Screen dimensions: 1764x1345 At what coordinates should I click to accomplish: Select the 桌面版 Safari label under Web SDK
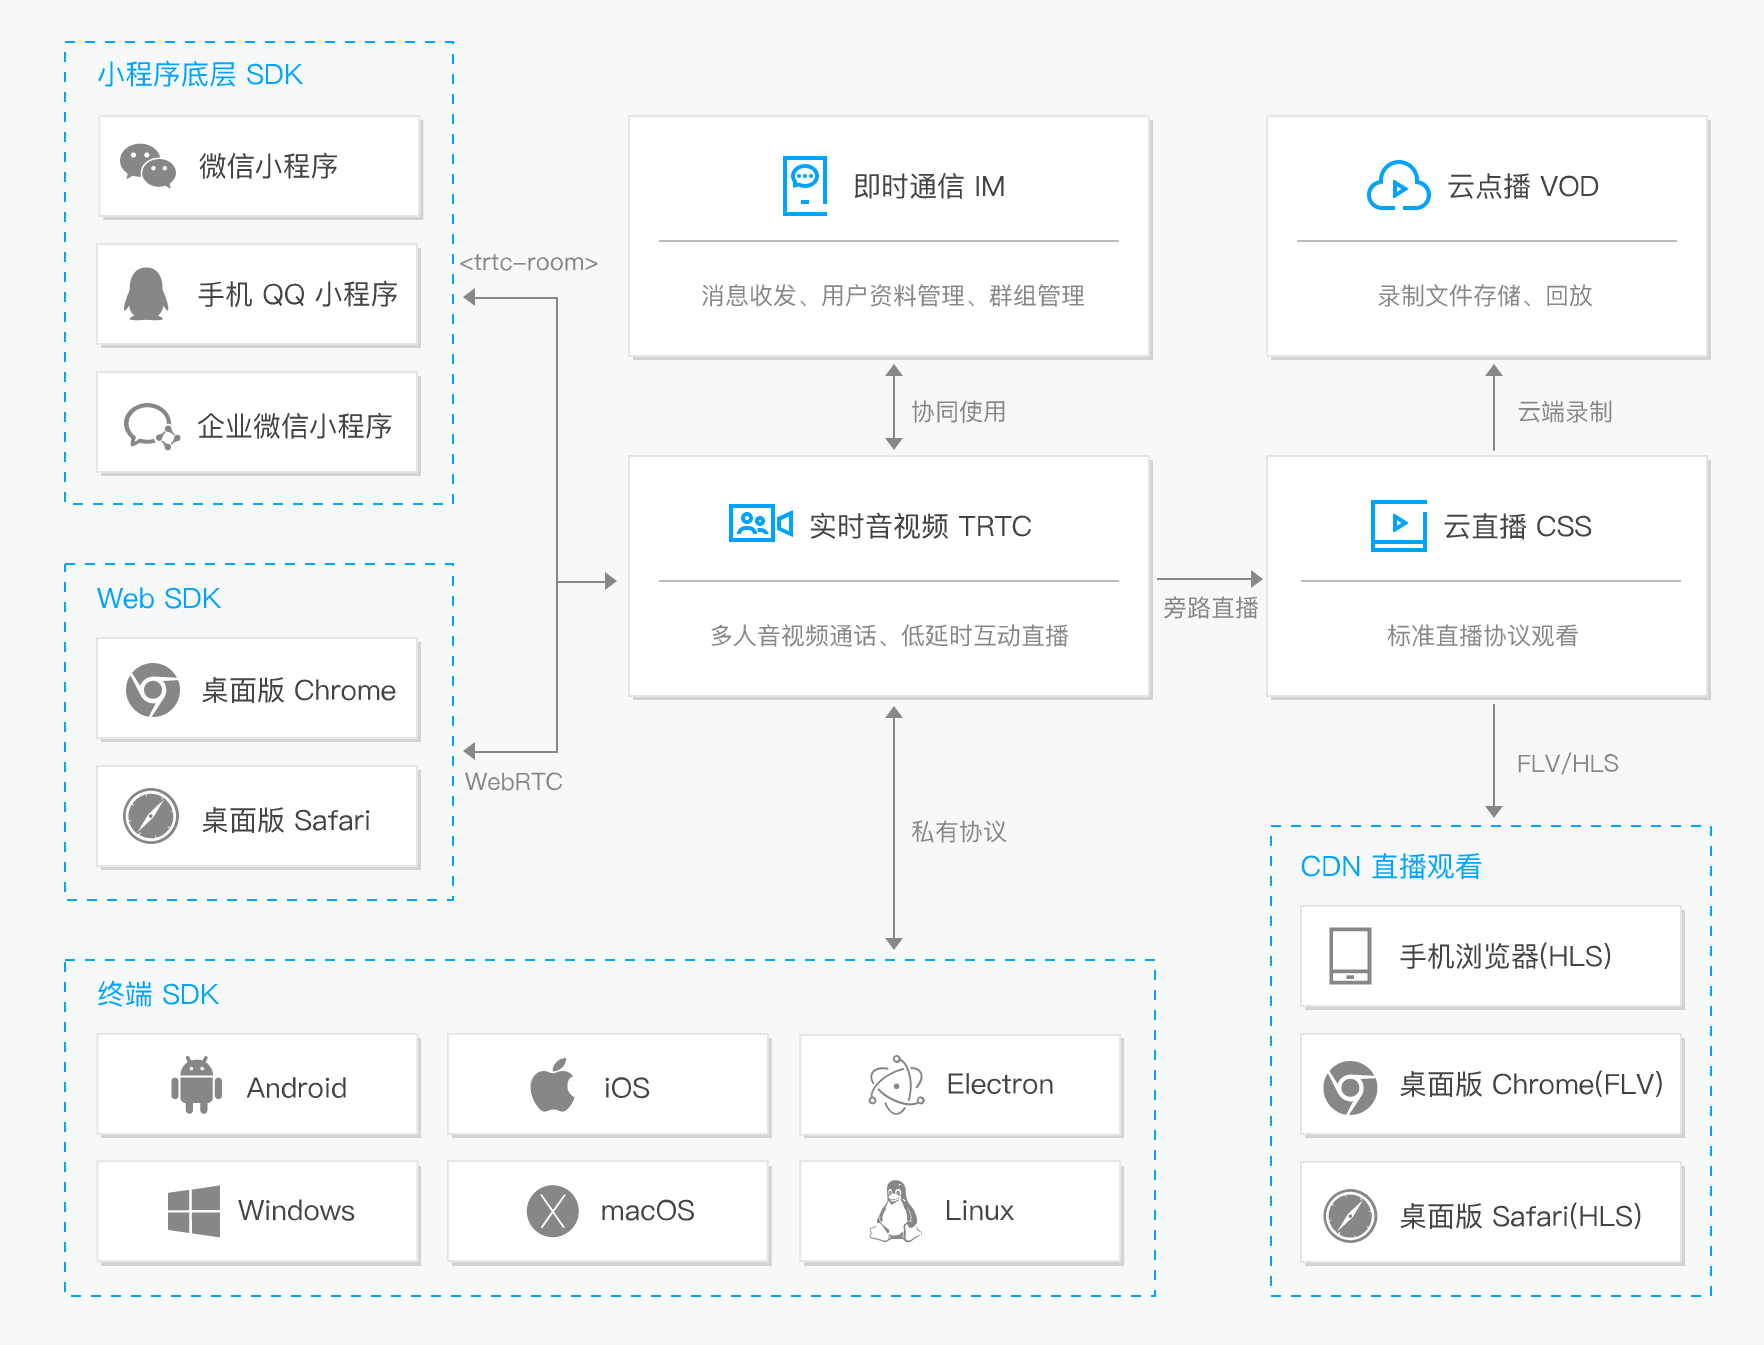pos(285,820)
